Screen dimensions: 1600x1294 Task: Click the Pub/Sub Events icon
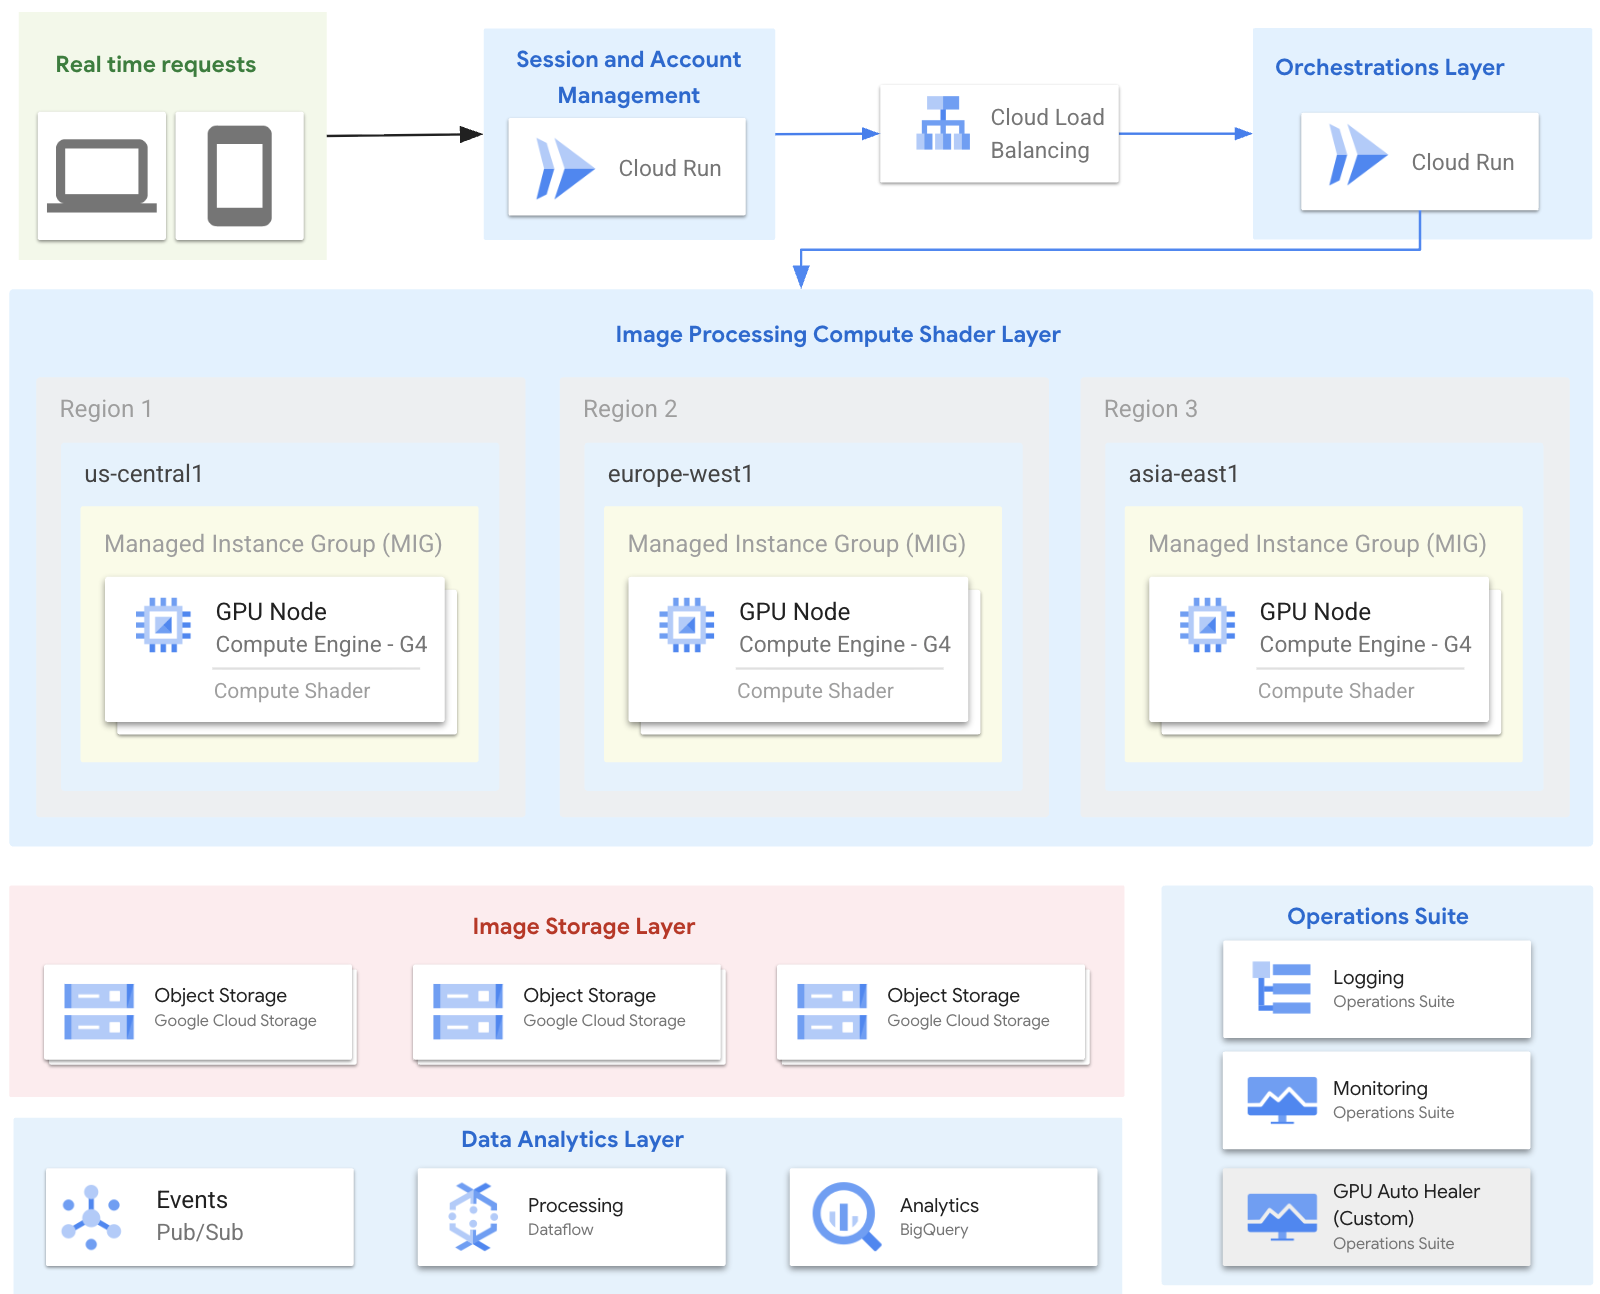[x=91, y=1217]
